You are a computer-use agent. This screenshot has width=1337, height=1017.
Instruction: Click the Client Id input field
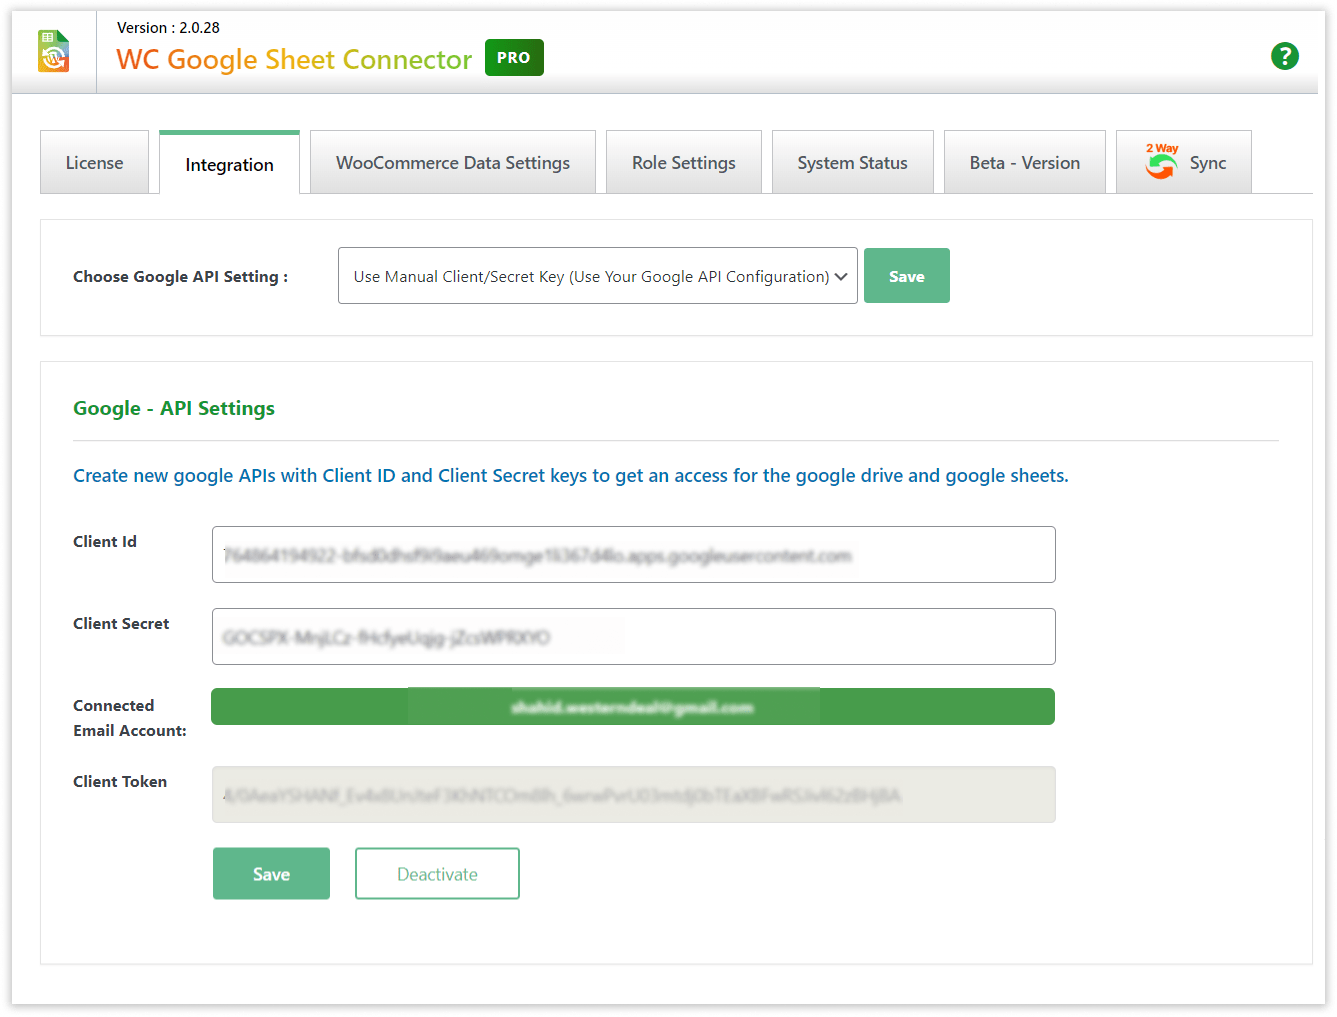pyautogui.click(x=634, y=554)
